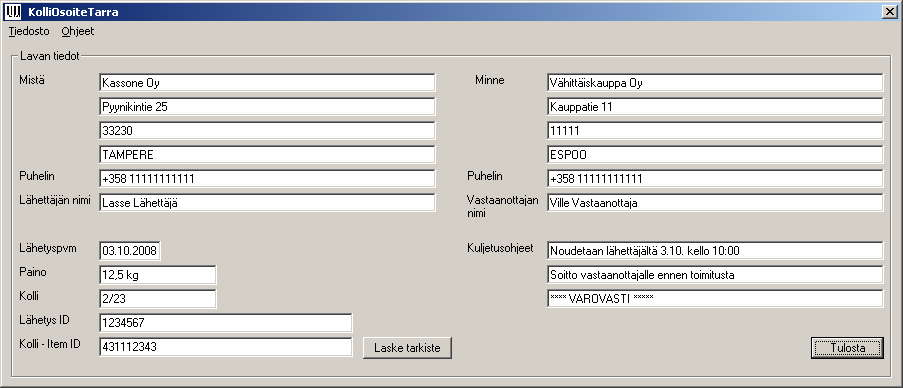Focus the sender Puhelin field under TAMPERE

click(267, 179)
